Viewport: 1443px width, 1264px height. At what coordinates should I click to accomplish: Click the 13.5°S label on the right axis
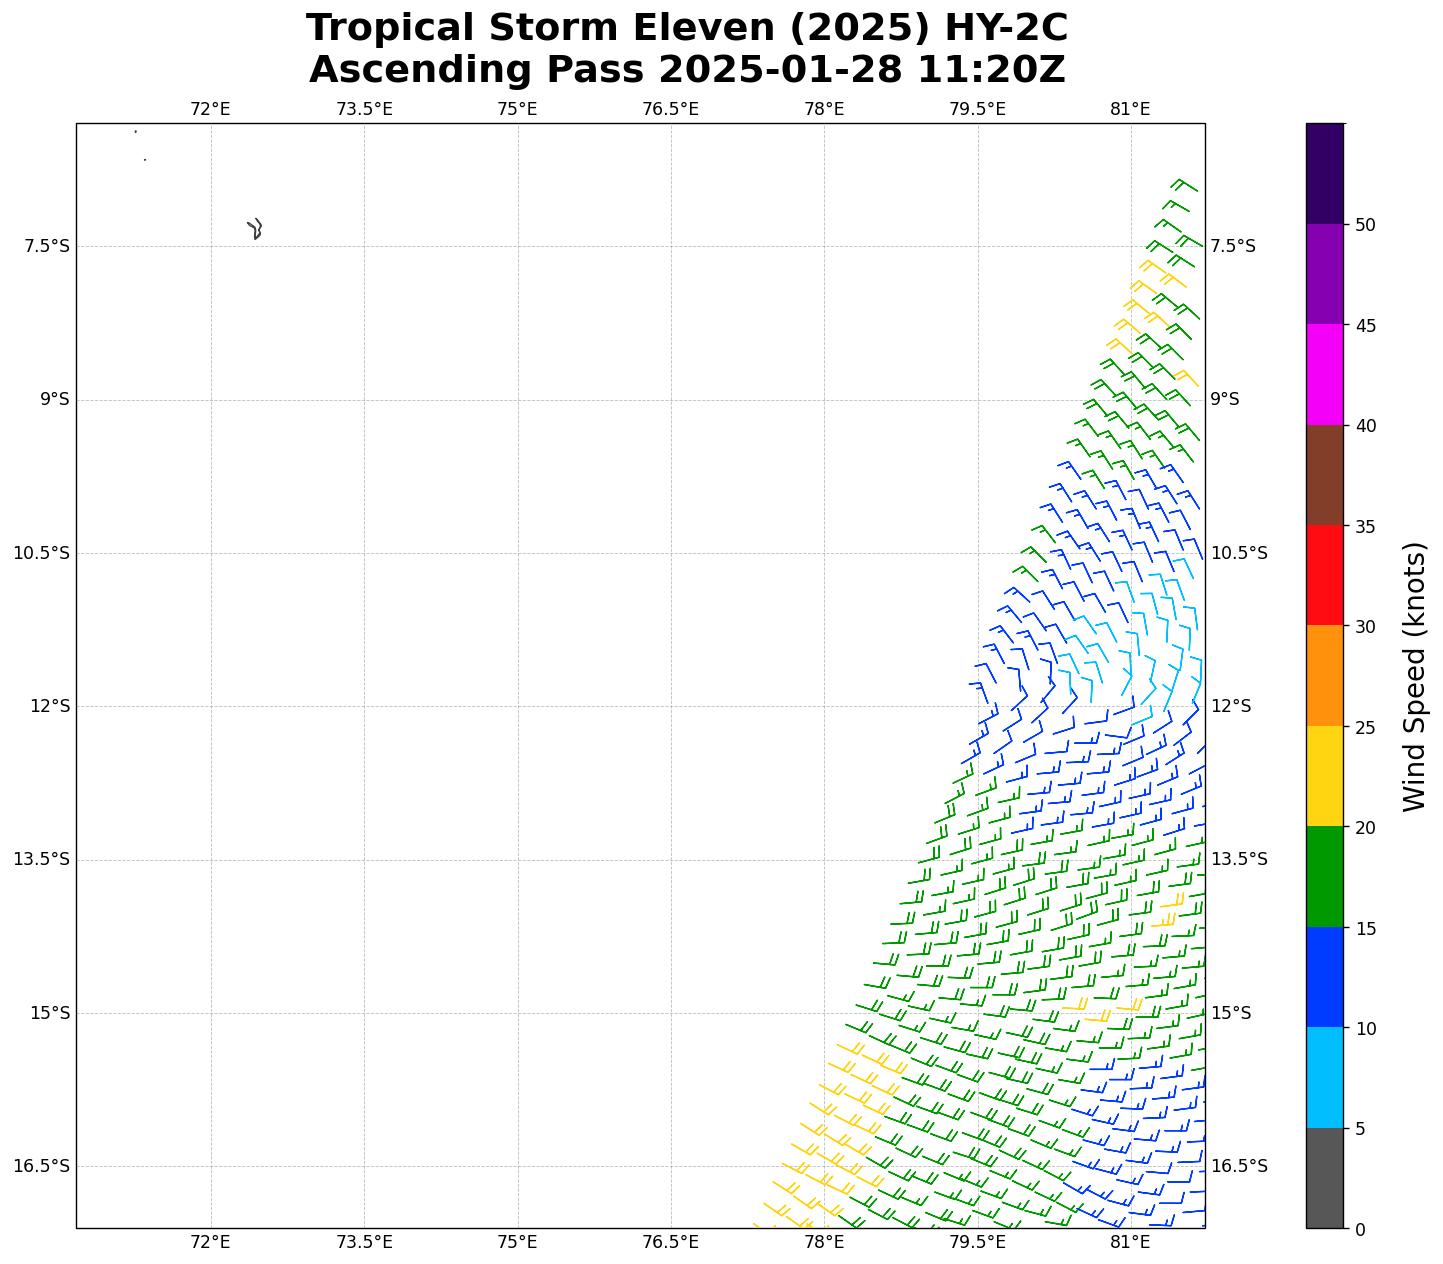(1239, 859)
